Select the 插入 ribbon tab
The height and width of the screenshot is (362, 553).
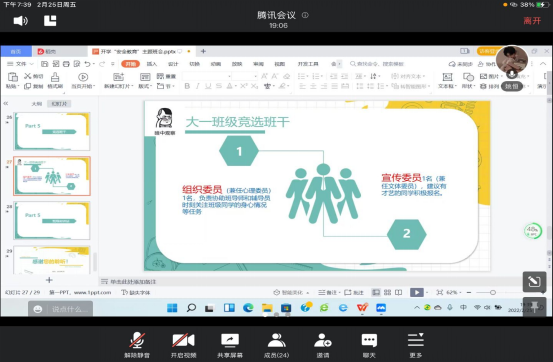(x=152, y=64)
